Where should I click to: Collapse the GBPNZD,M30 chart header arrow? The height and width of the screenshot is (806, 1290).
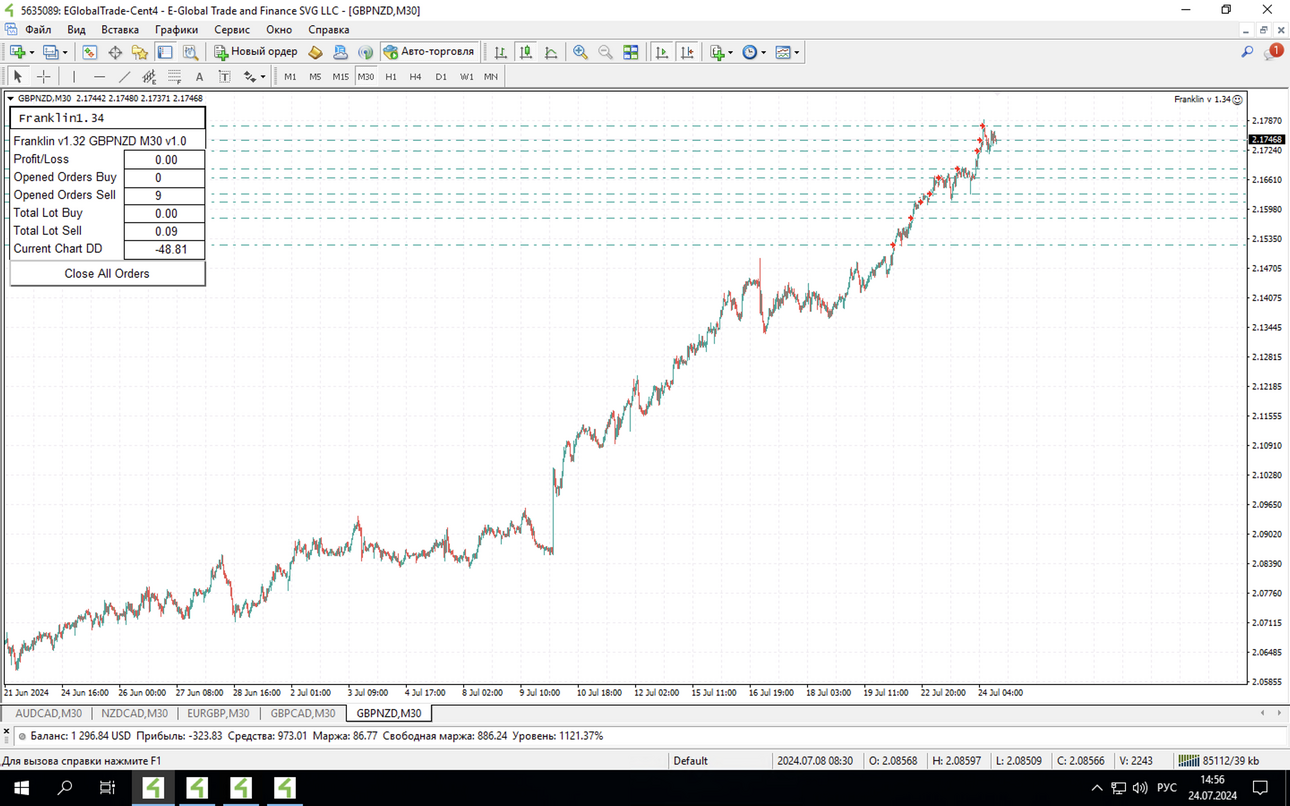coord(11,98)
